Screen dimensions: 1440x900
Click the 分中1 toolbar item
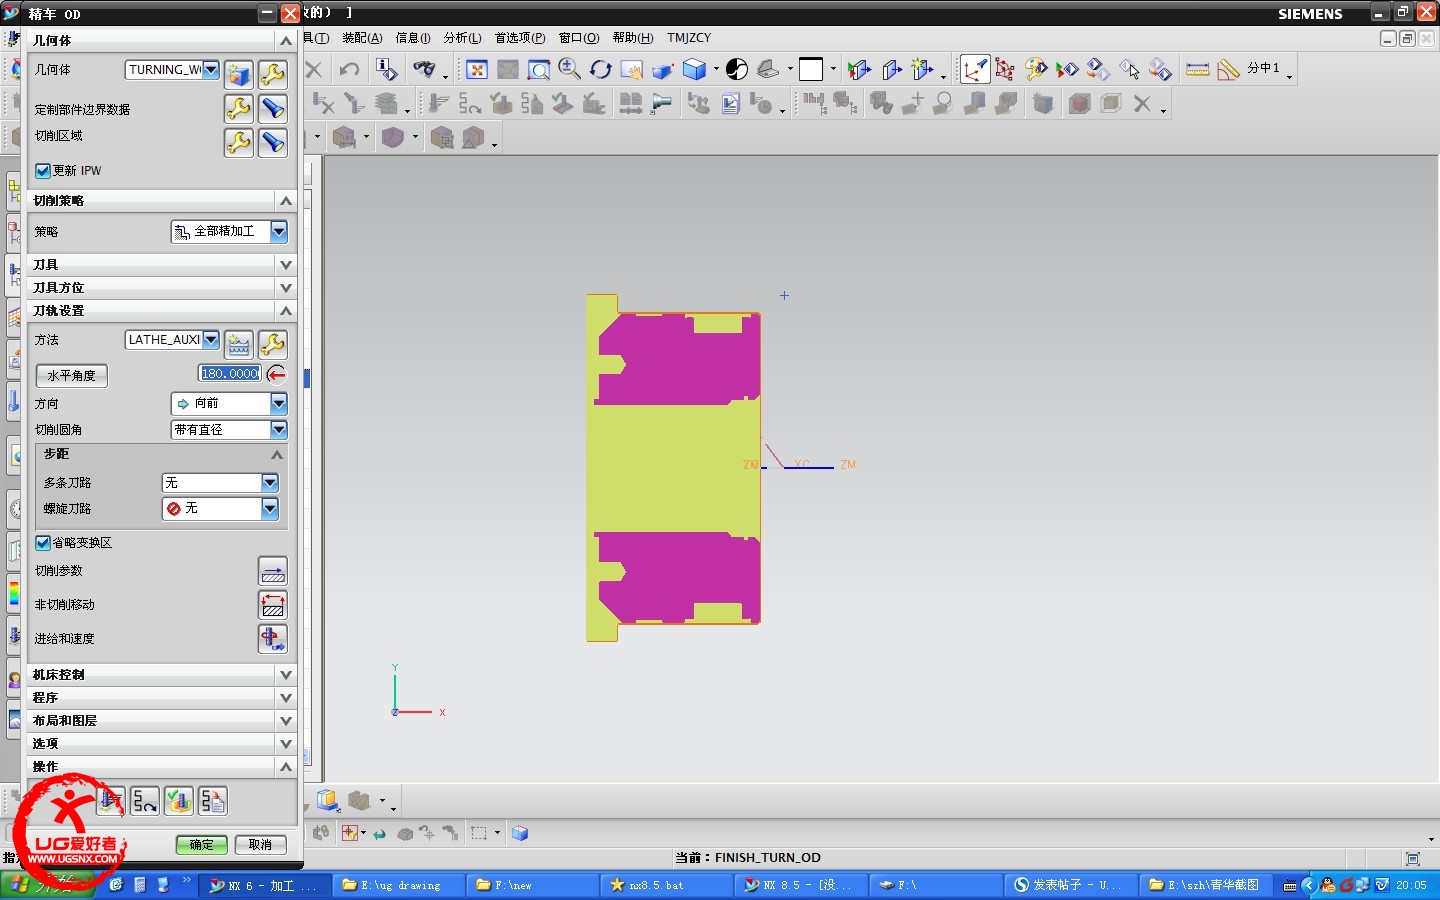[x=1263, y=68]
